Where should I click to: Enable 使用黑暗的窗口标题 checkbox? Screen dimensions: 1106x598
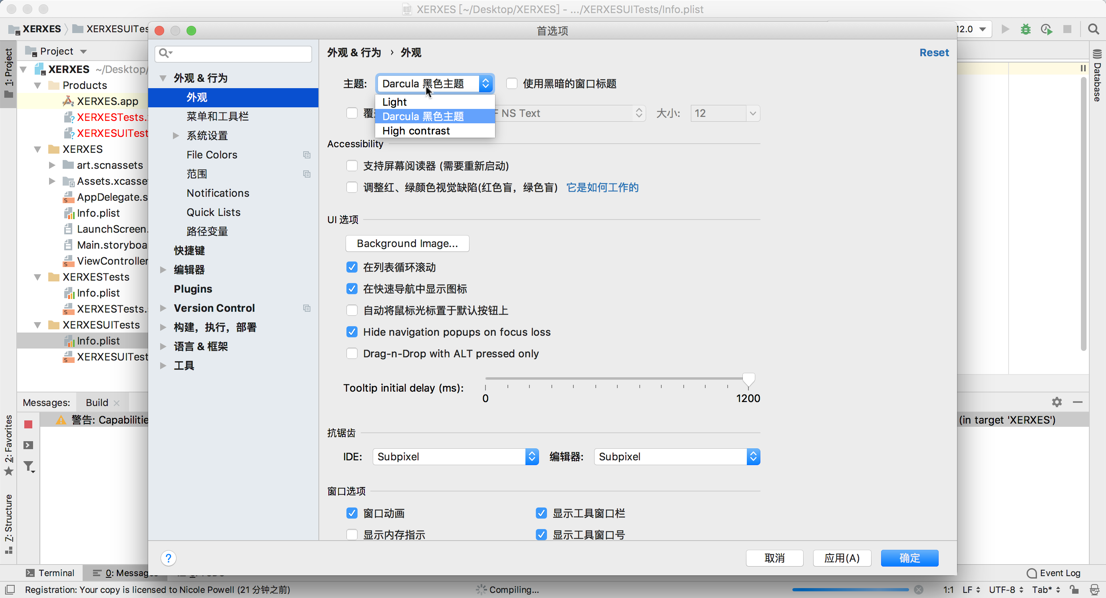tap(512, 83)
